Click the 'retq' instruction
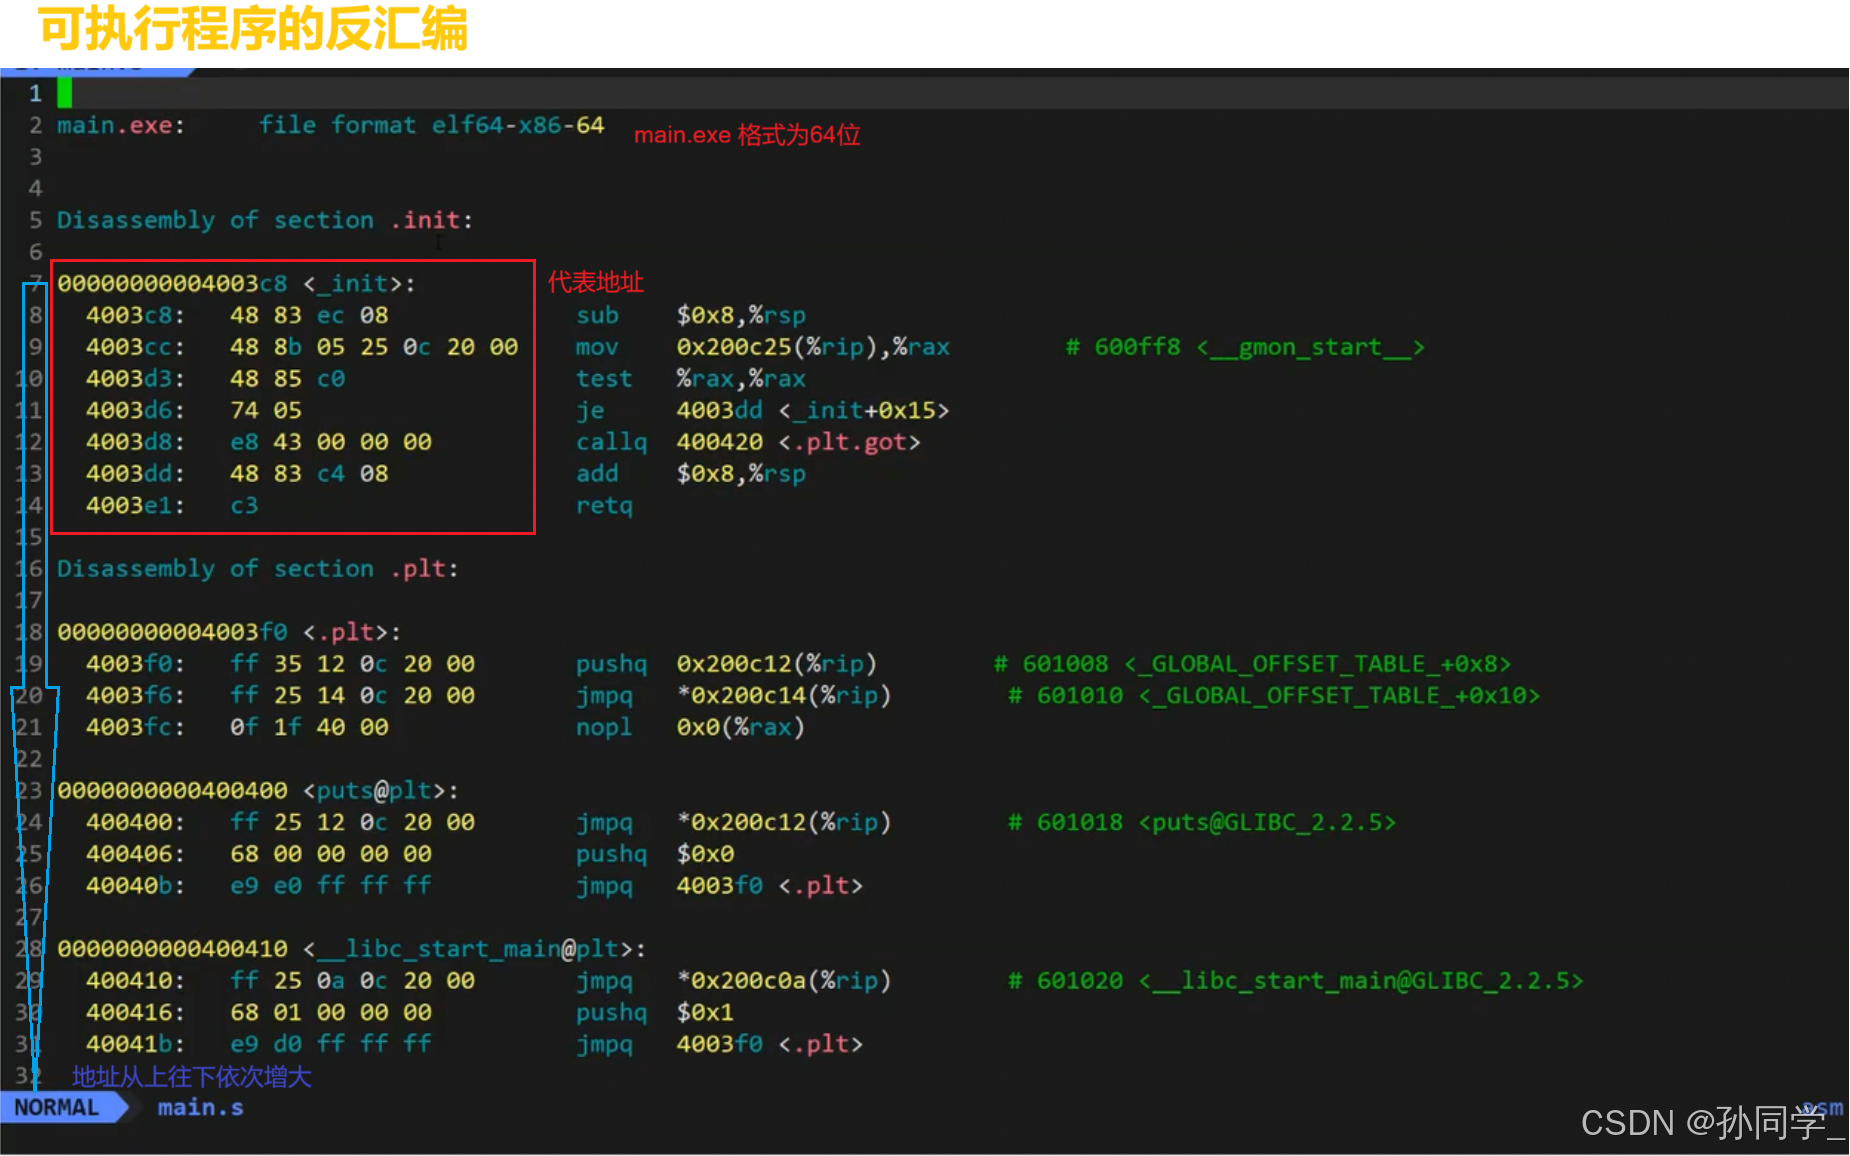1850x1156 pixels. [604, 506]
